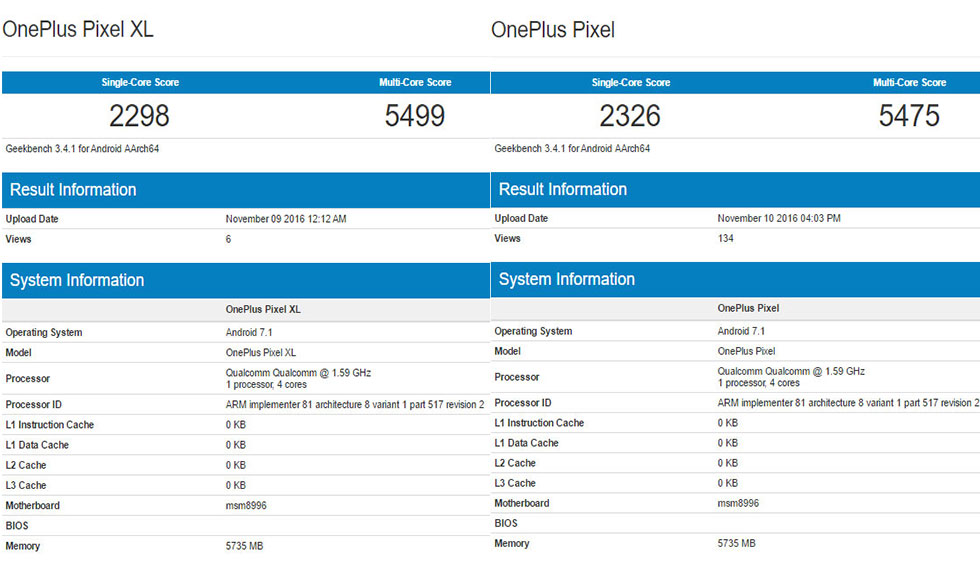Click the views count 134
Viewport: 980px width, 584px height.
(726, 238)
